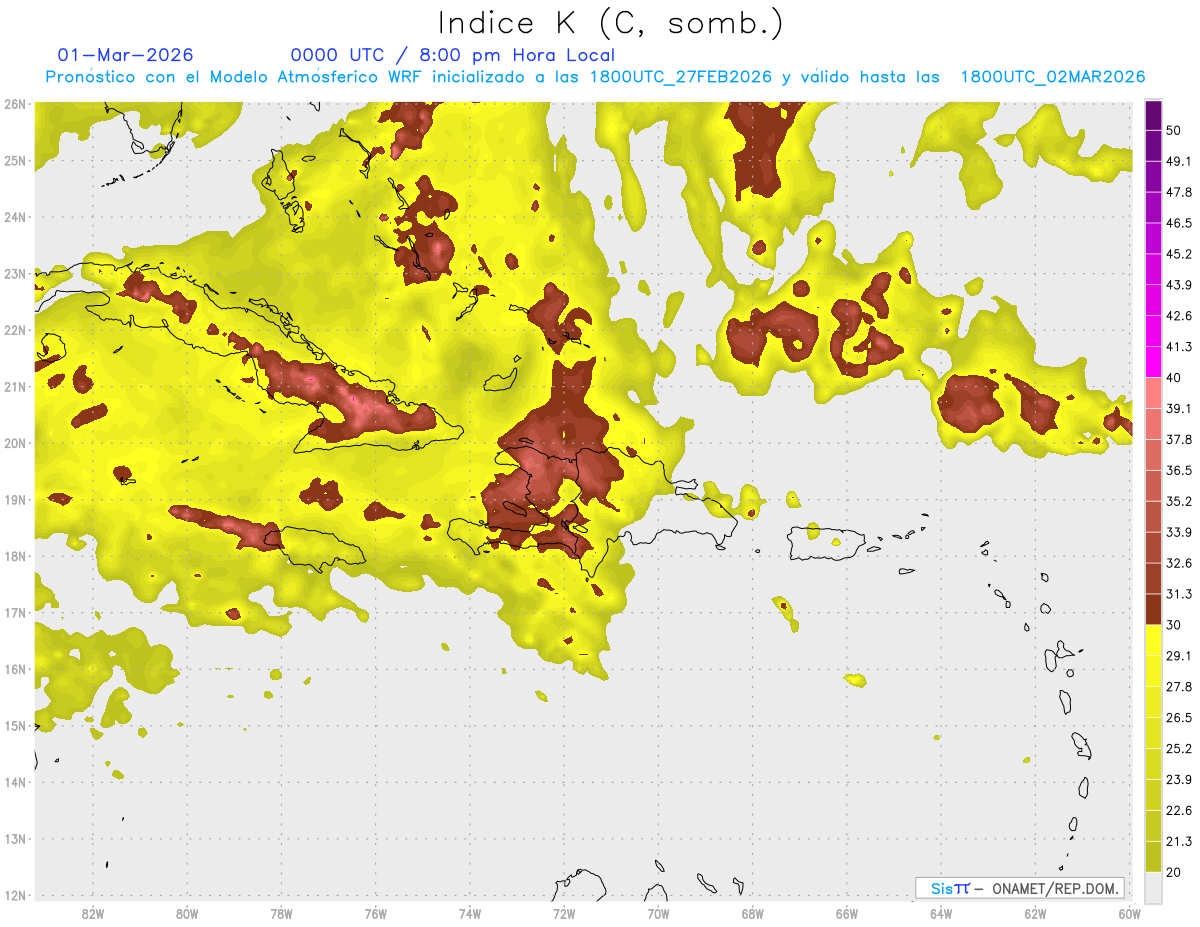The height and width of the screenshot is (927, 1200).
Task: Click the gray colorbar segment below 20
Action: click(x=1154, y=887)
